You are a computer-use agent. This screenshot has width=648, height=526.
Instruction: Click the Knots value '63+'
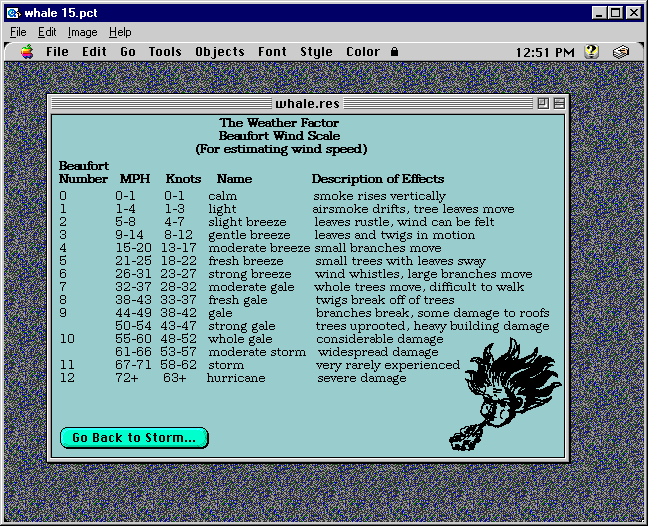[174, 378]
